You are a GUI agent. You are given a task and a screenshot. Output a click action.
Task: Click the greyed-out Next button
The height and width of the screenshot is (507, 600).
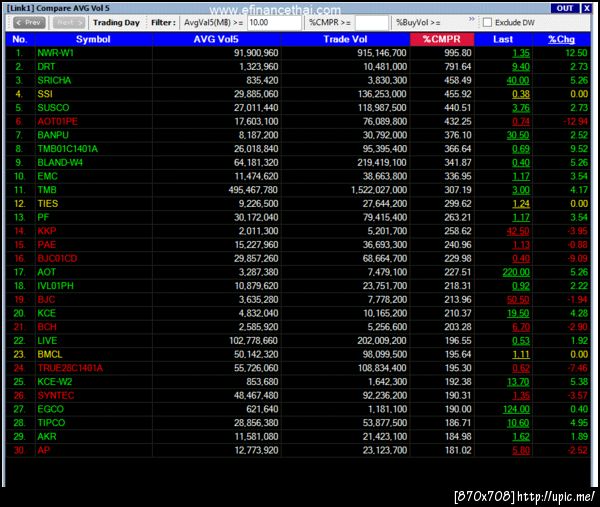click(68, 23)
